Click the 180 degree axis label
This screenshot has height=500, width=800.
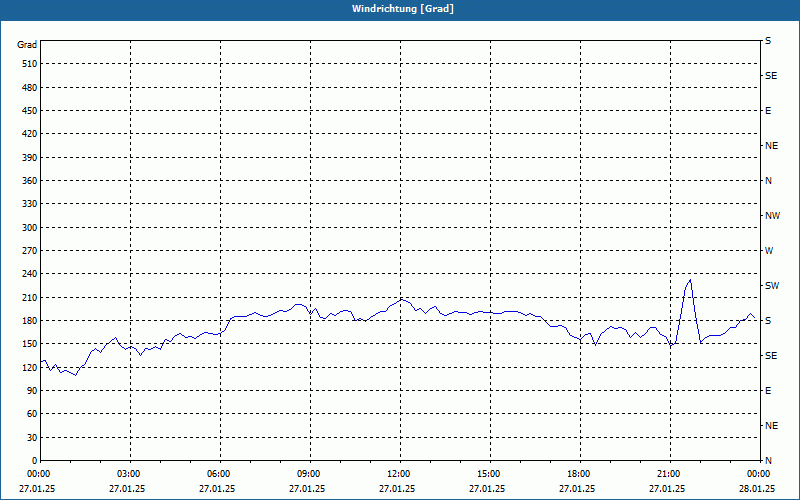click(x=30, y=320)
